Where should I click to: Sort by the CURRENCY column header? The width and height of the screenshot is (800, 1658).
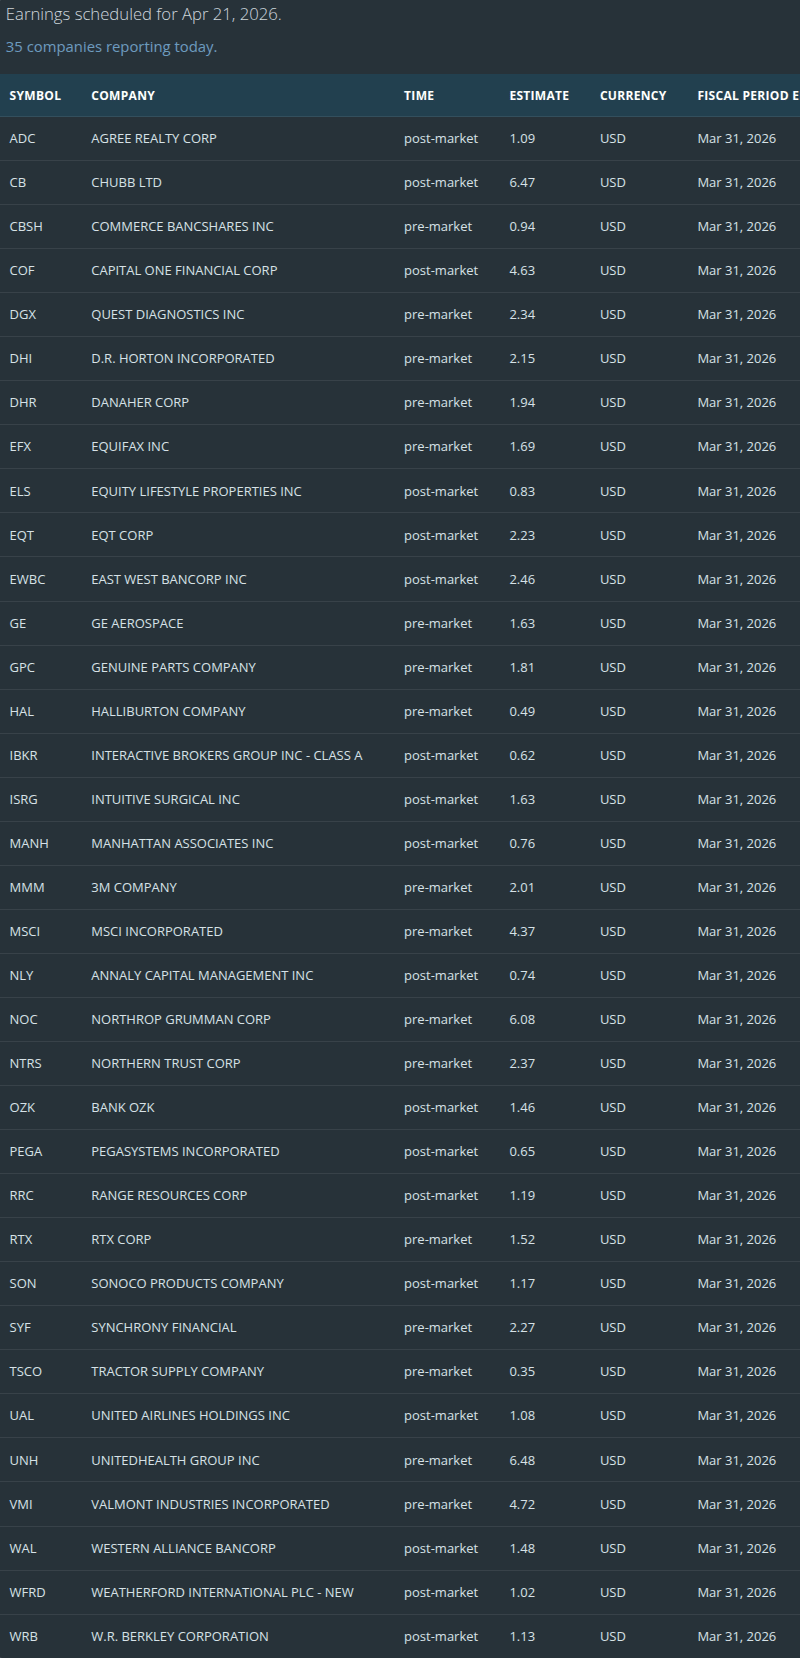[633, 96]
